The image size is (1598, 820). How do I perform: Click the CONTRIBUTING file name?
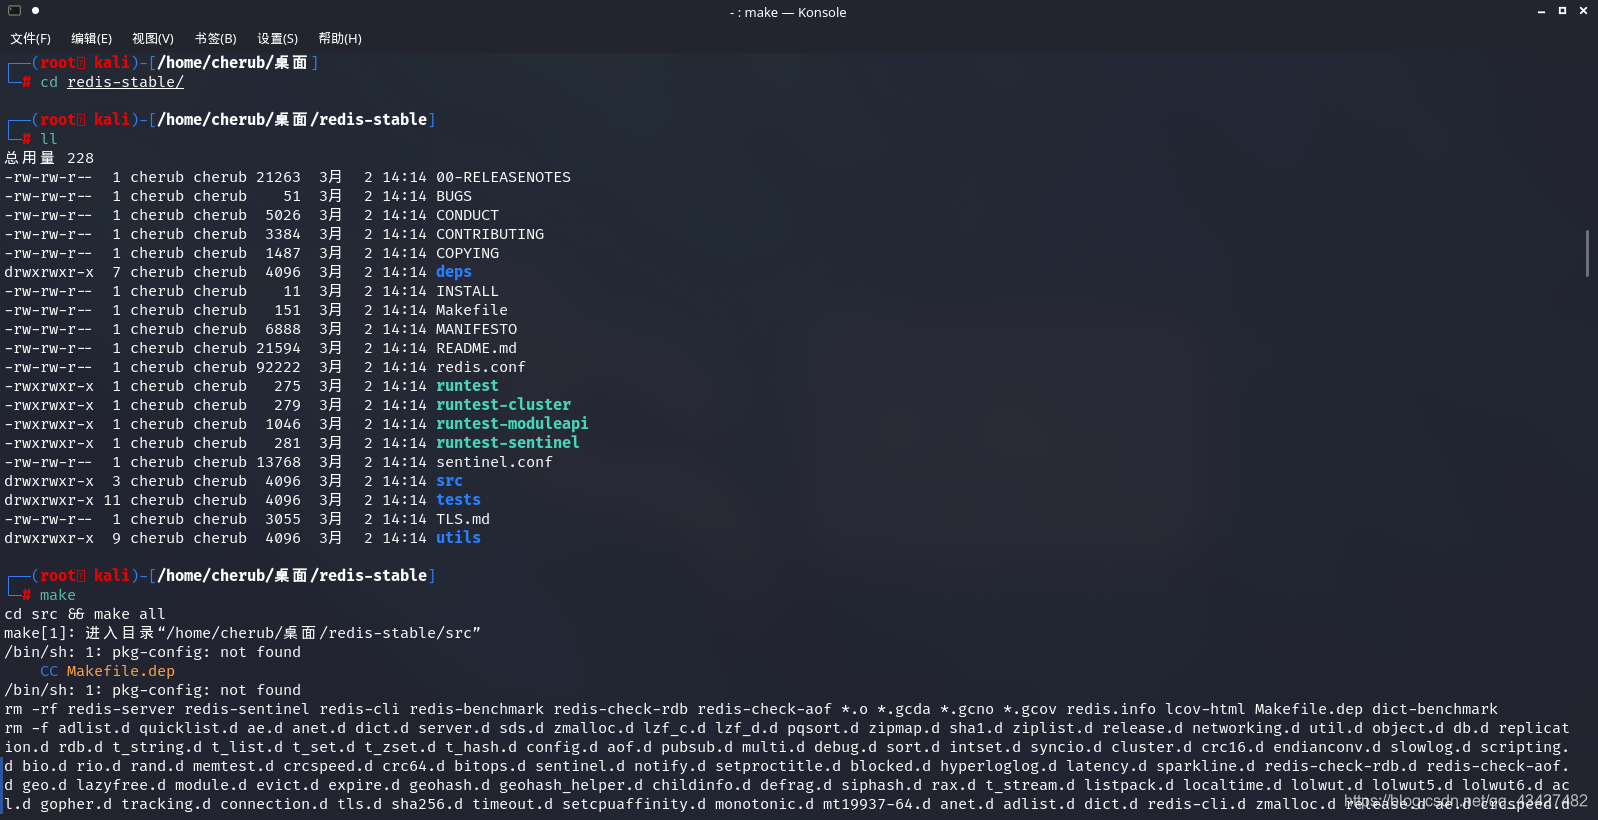[x=490, y=234]
